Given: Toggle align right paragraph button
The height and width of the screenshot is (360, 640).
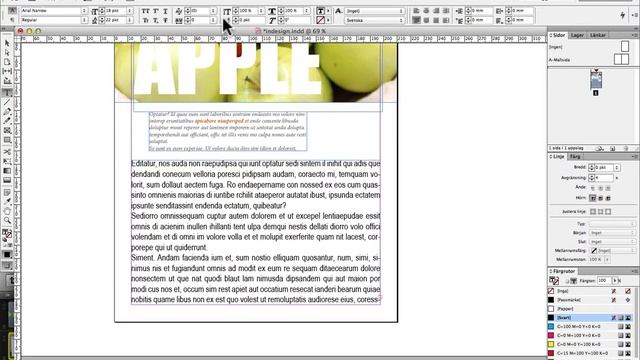Looking at the screenshot, I should click(436, 11).
